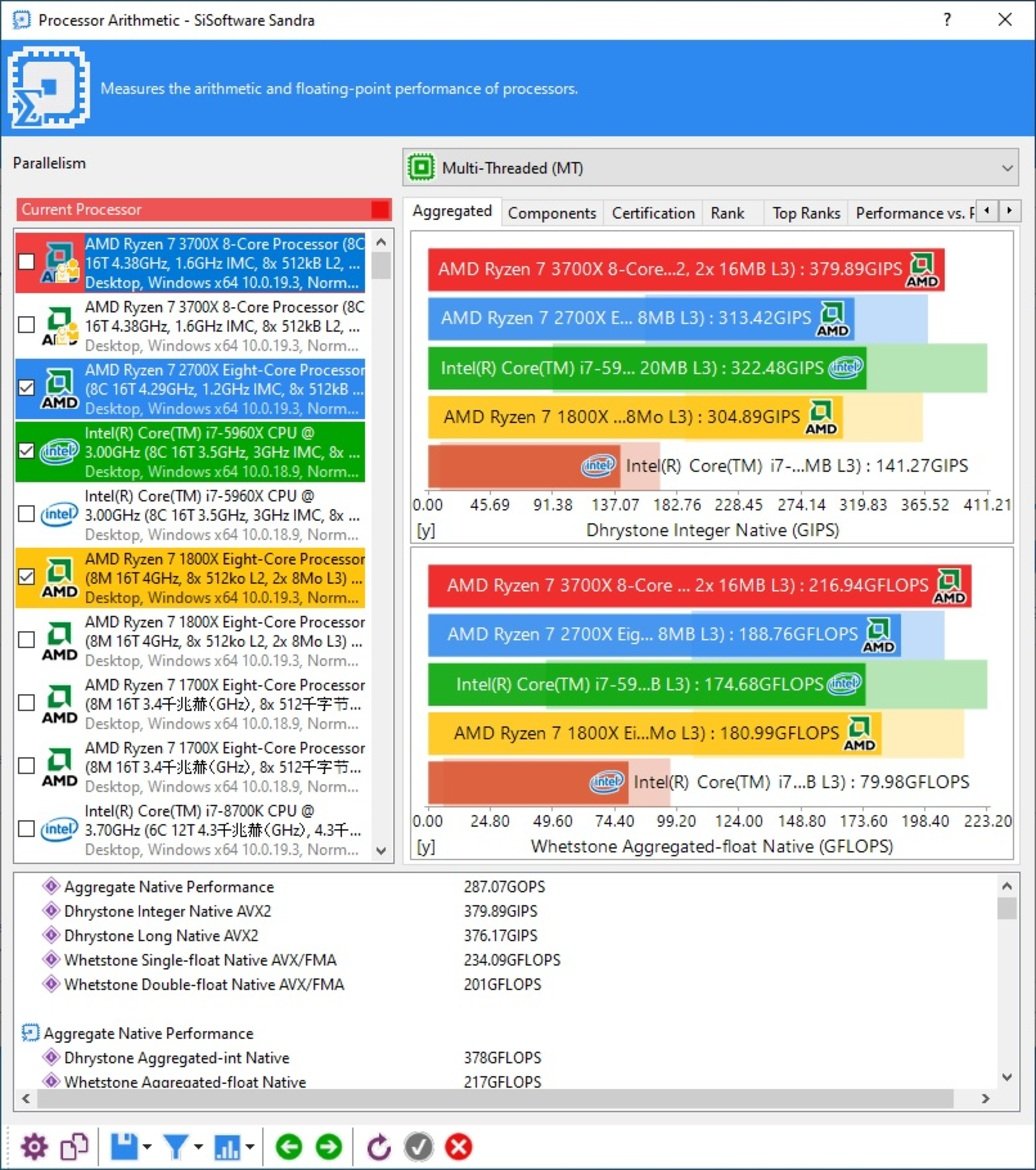Viewport: 1036px width, 1170px height.
Task: Click the red Current Processor color swatch
Action: click(x=381, y=209)
